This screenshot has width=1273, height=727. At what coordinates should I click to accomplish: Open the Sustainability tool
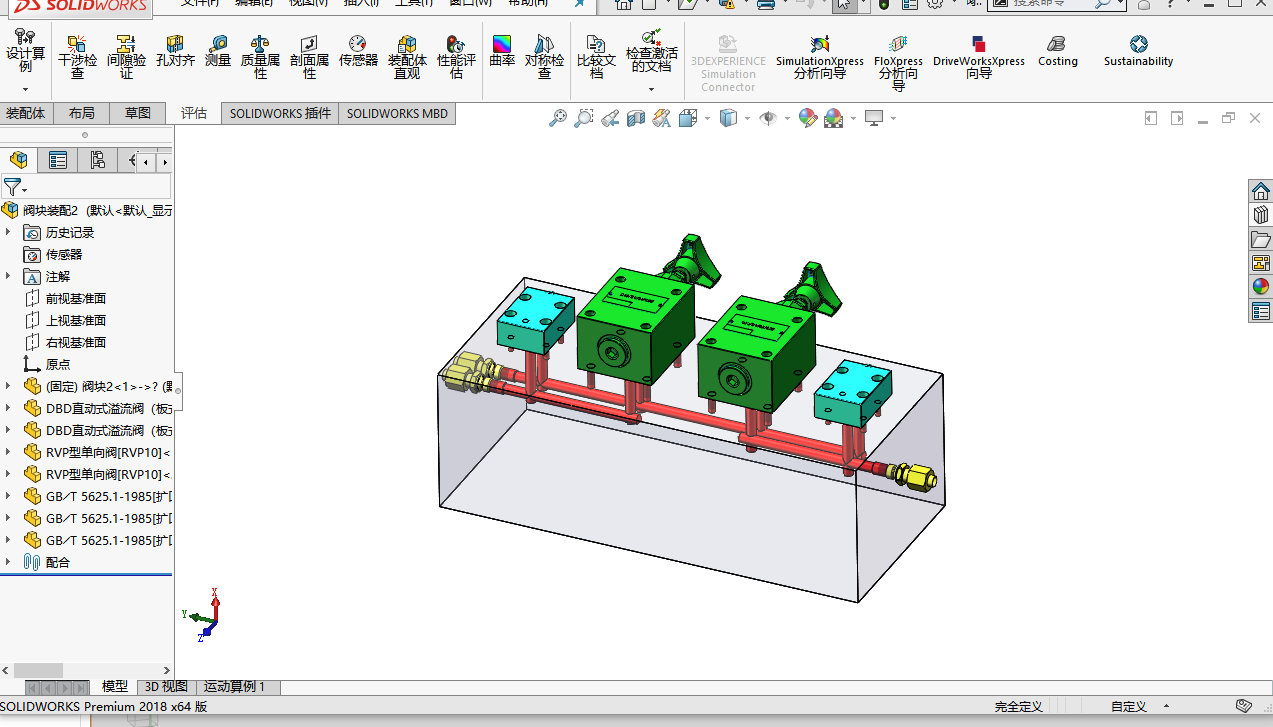pyautogui.click(x=1138, y=51)
